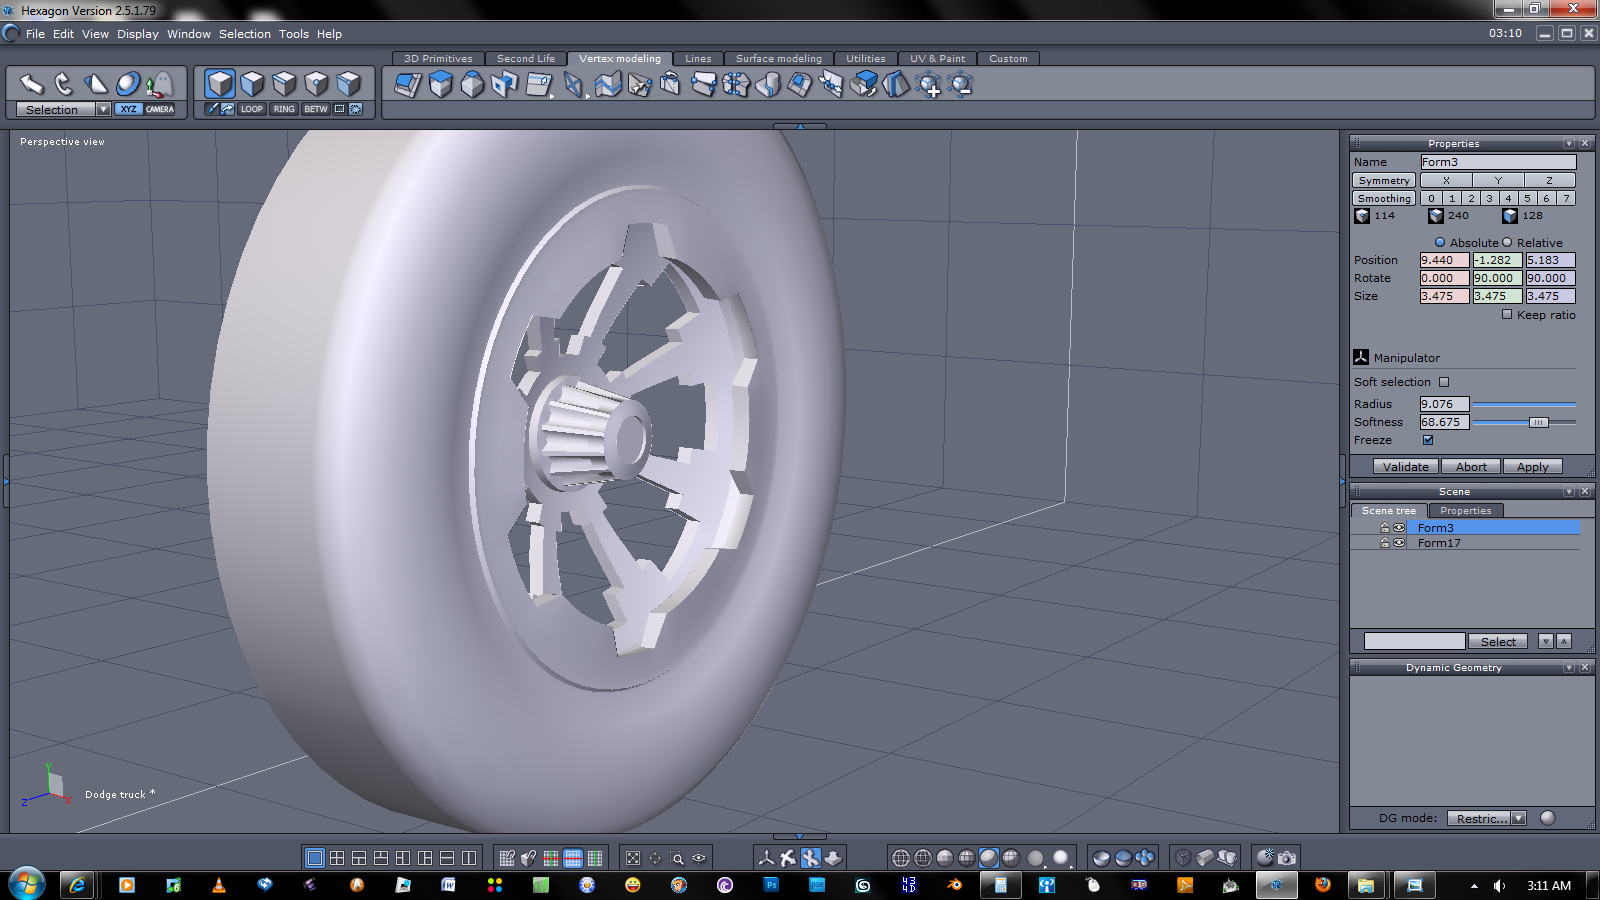Switch to select faces mode
The width and height of the screenshot is (1600, 900).
click(x=252, y=84)
